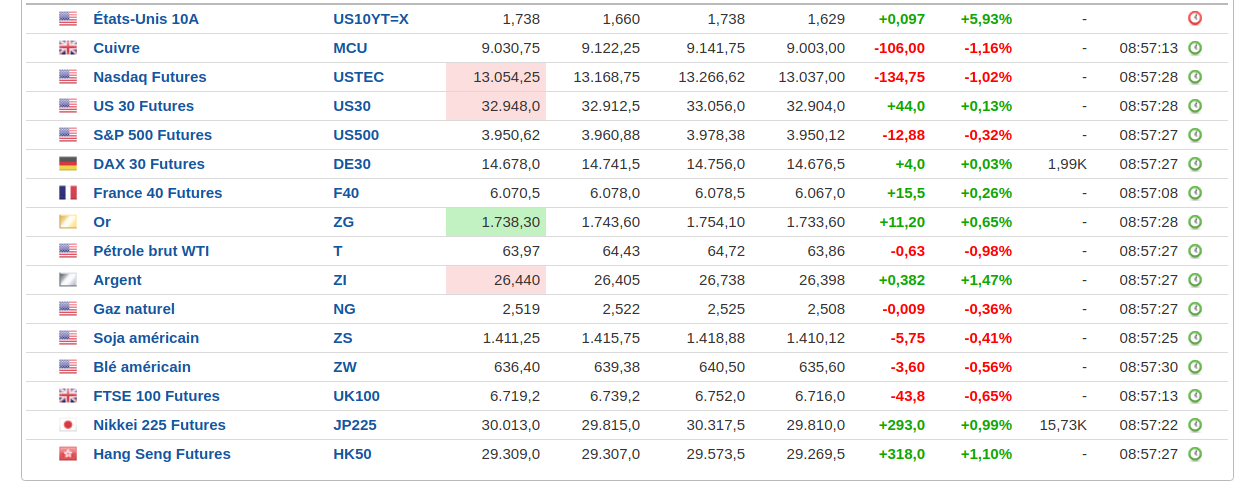1244x484 pixels.
Task: Go to Soja américain details
Action: pyautogui.click(x=146, y=338)
